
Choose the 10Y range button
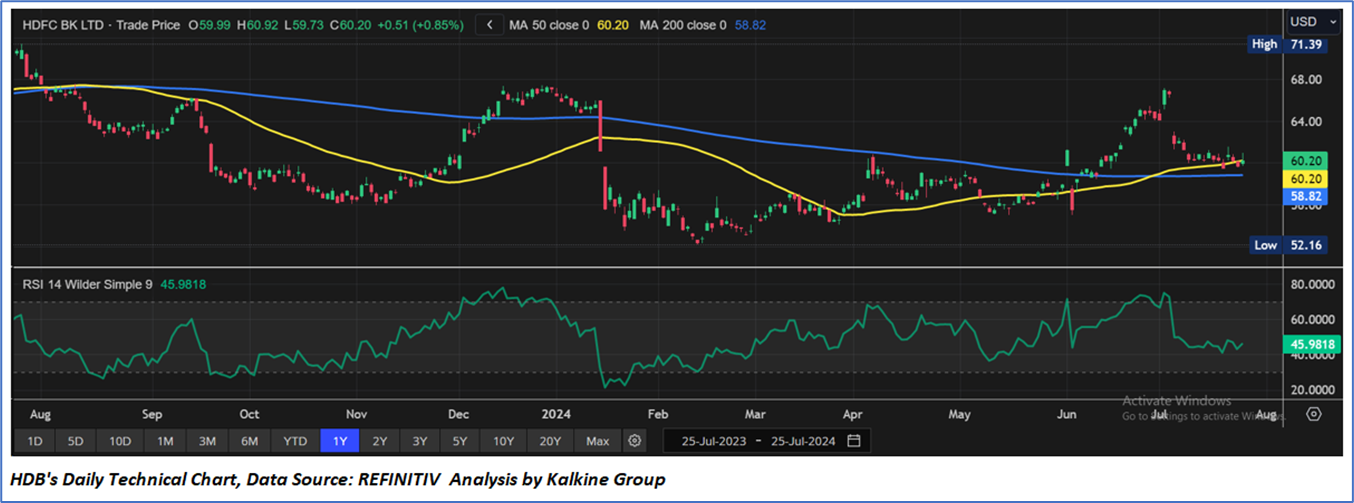503,441
